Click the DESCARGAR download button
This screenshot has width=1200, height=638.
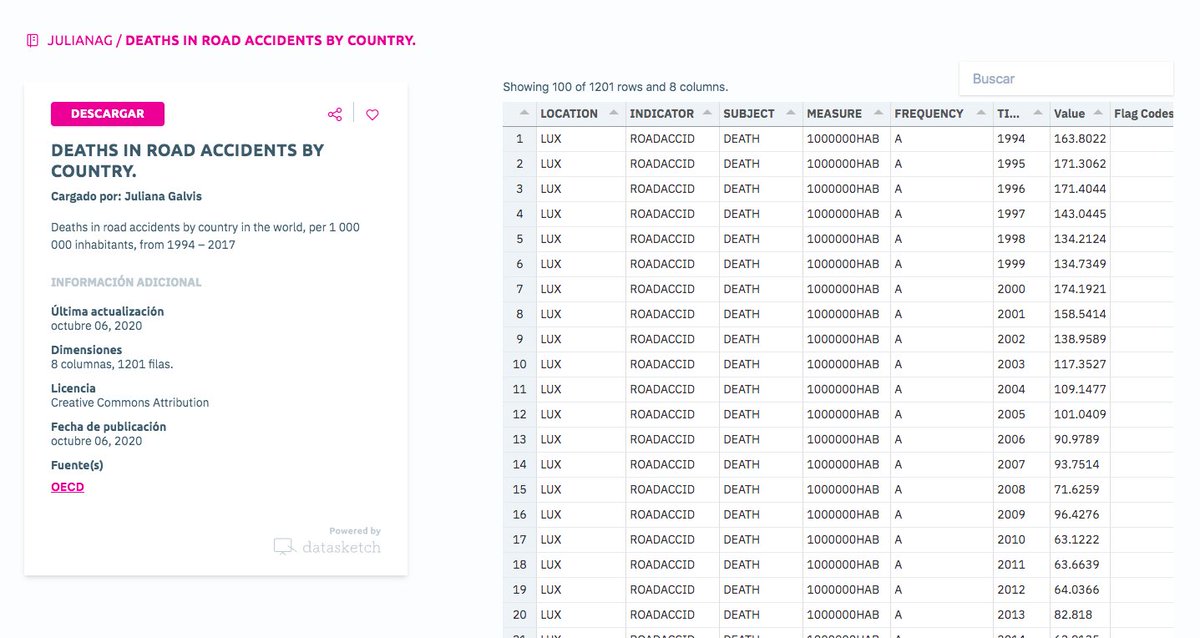click(108, 114)
